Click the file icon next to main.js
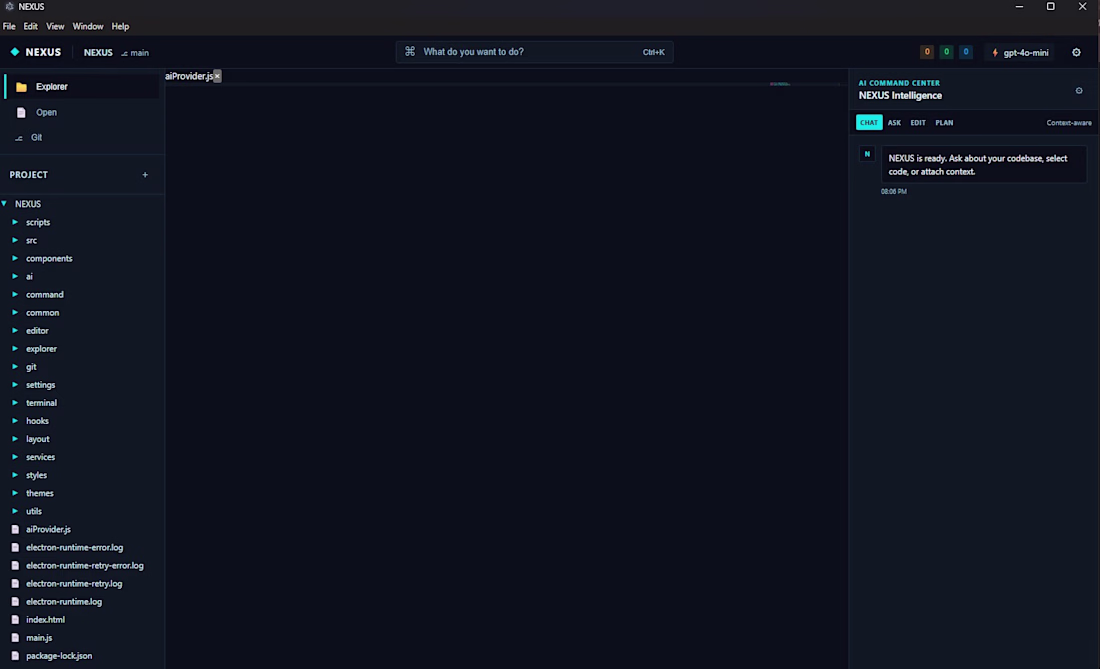The height and width of the screenshot is (669, 1100). (x=15, y=638)
